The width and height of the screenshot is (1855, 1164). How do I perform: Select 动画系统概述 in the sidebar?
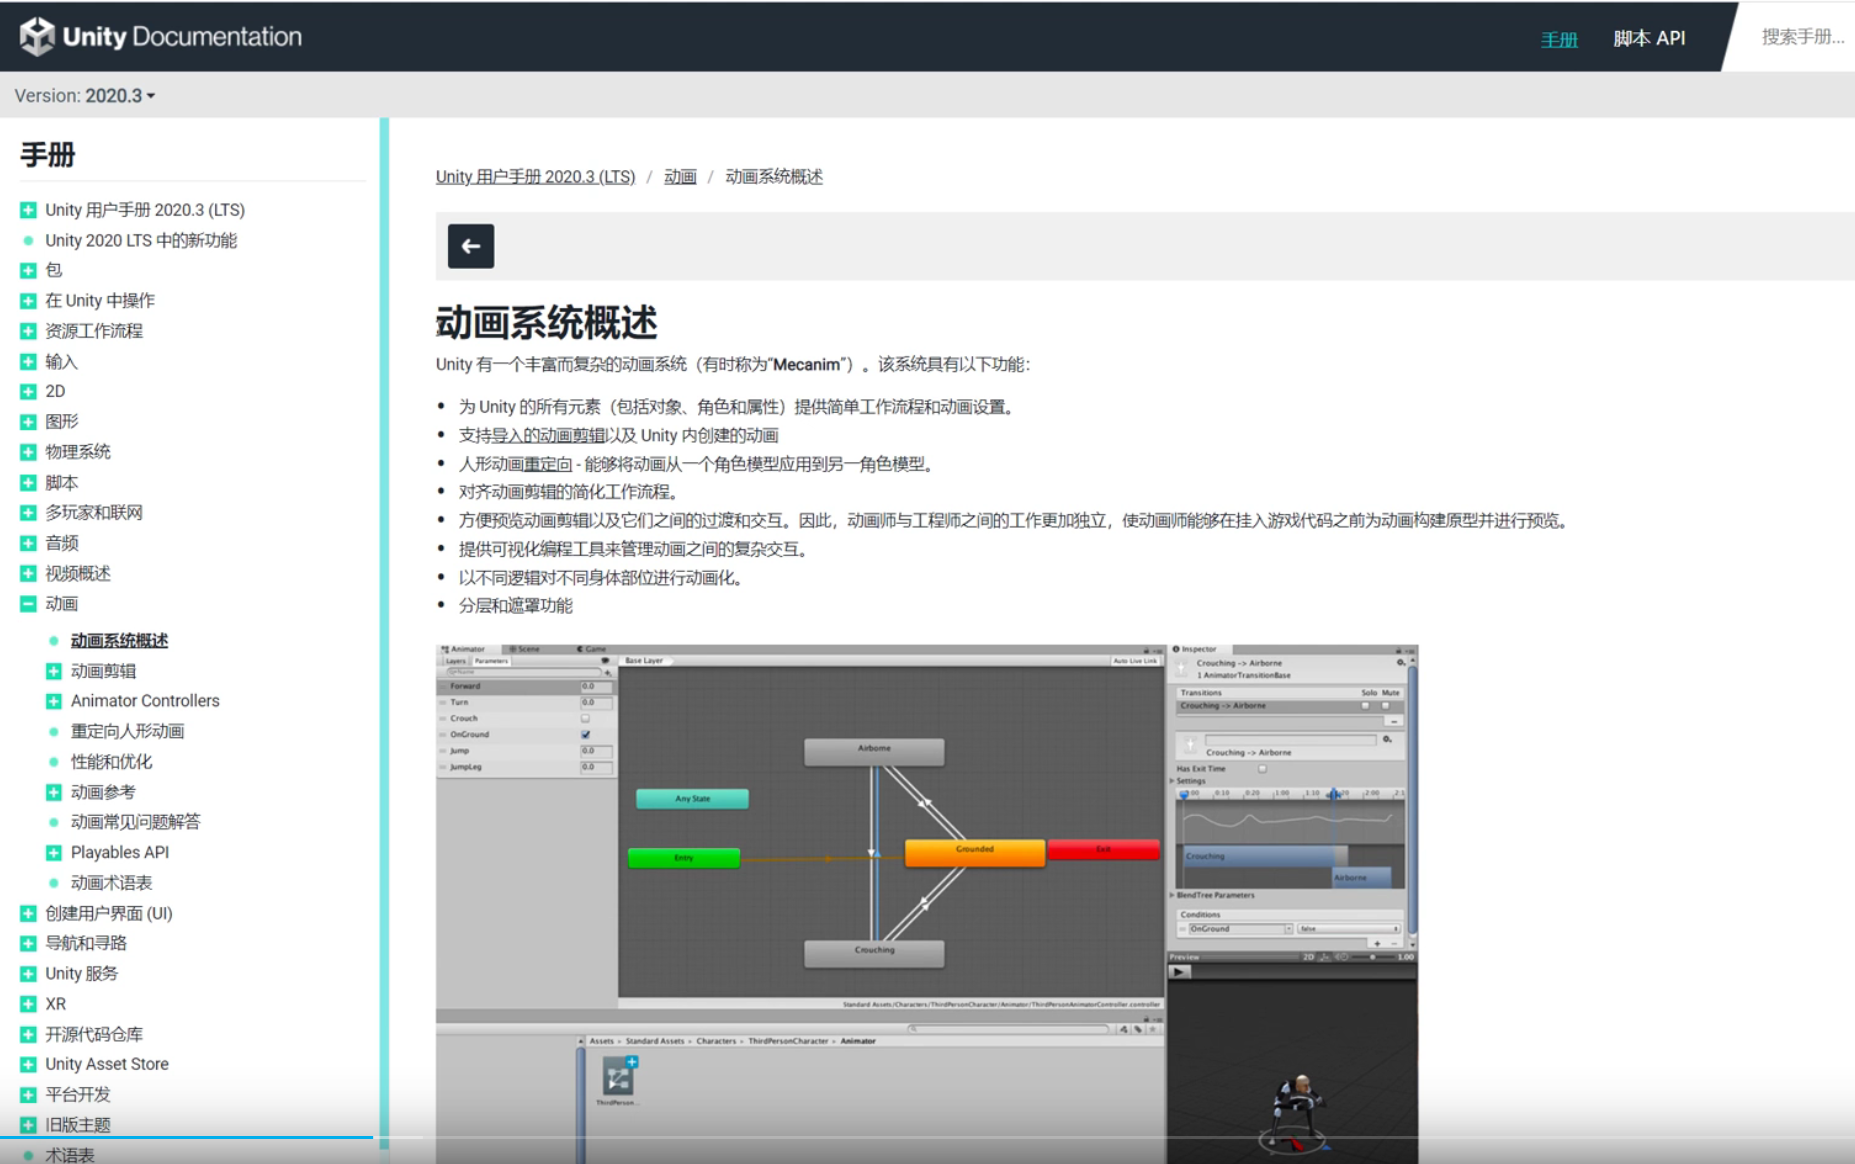[119, 641]
